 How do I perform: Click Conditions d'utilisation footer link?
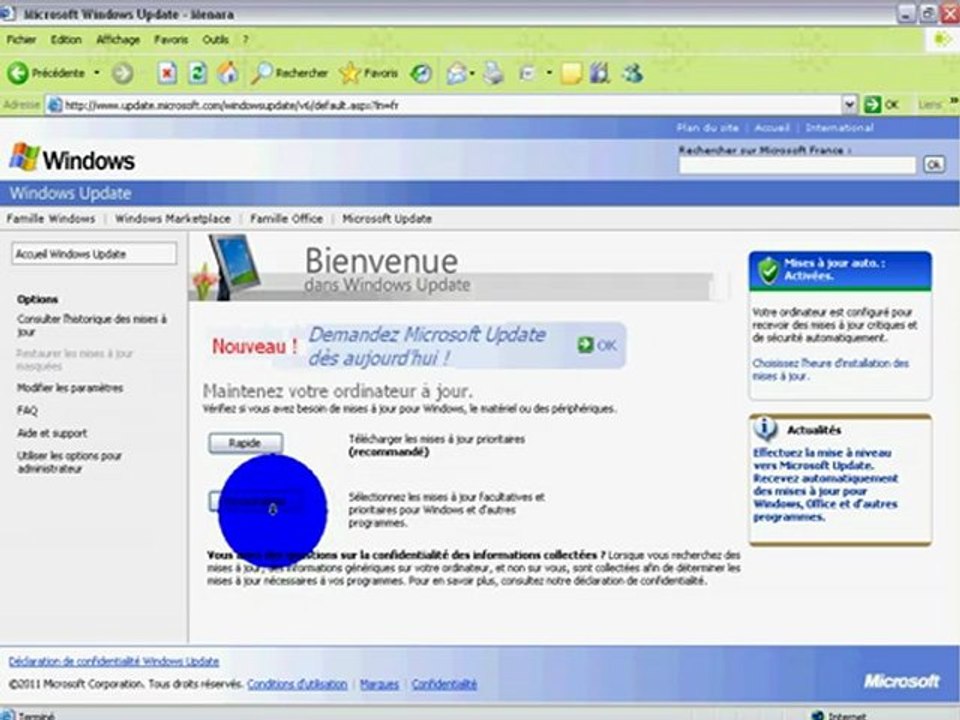[297, 684]
